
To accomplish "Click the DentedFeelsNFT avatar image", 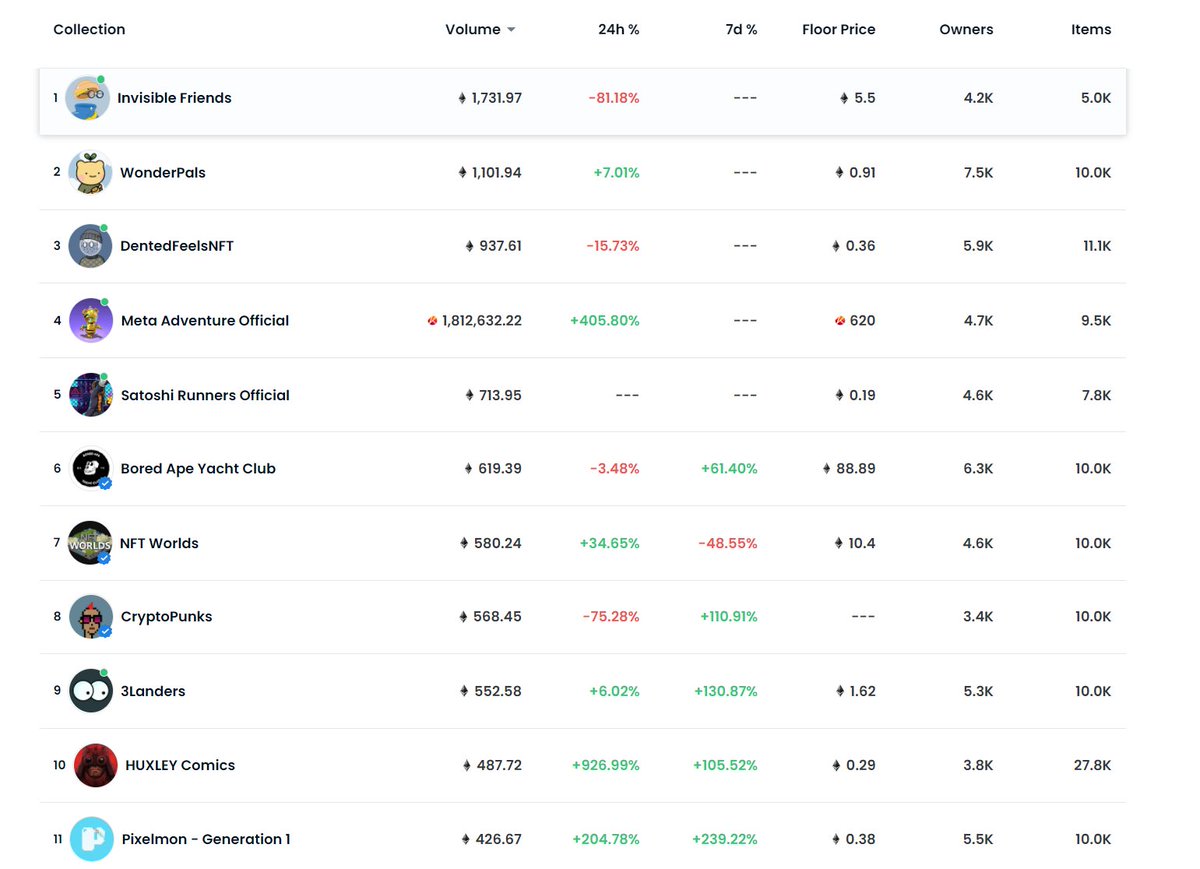I will [x=90, y=246].
